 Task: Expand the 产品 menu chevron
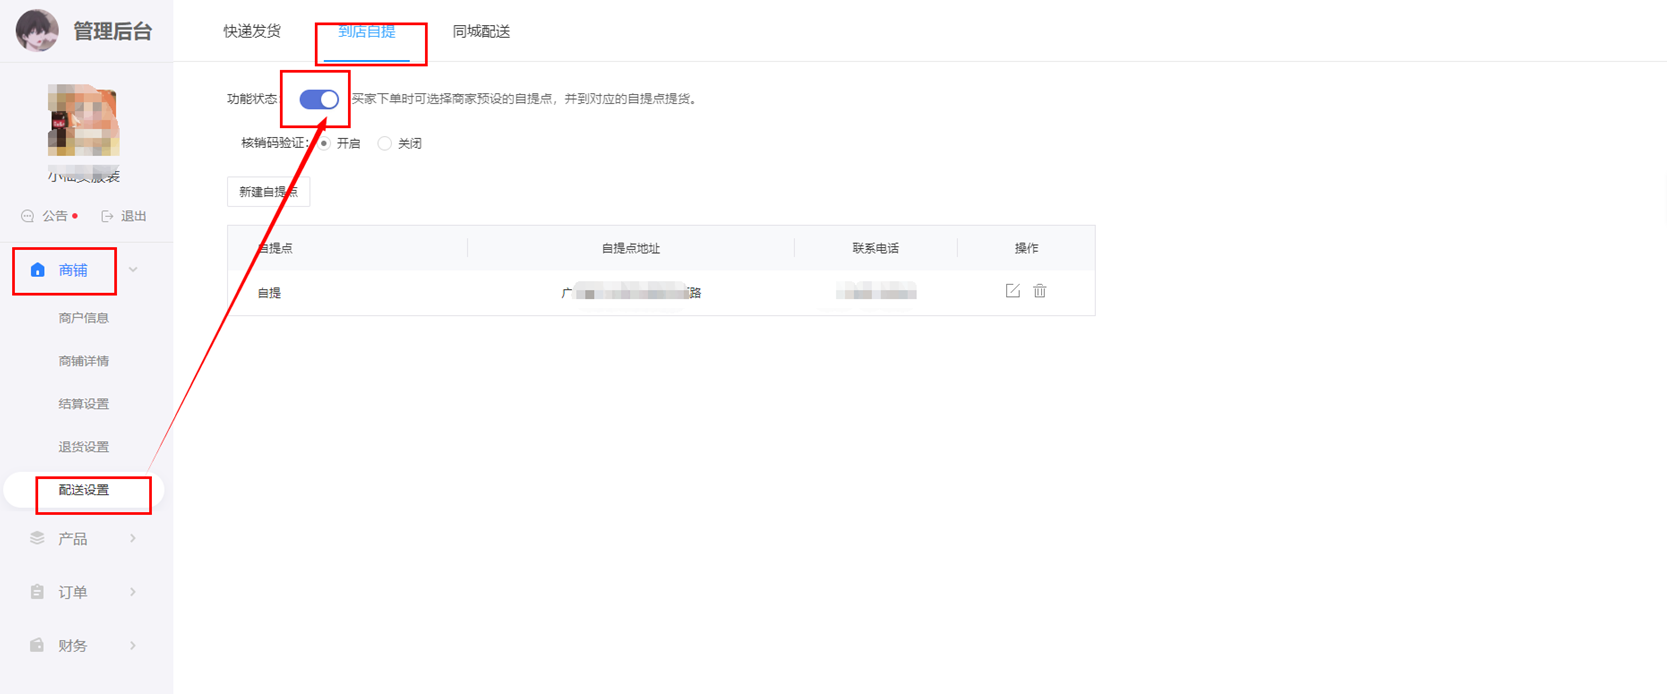pyautogui.click(x=133, y=538)
